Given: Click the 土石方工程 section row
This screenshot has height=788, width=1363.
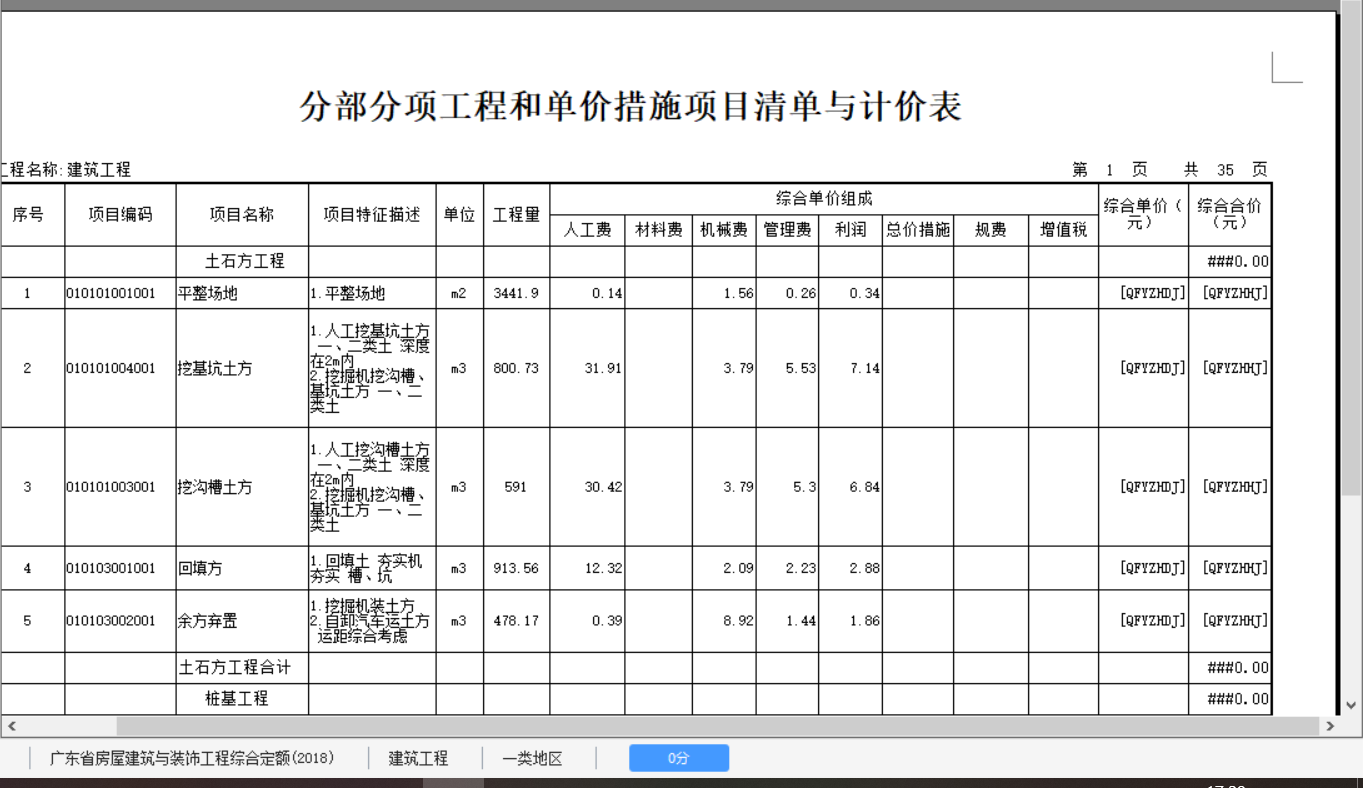Looking at the screenshot, I should (x=636, y=261).
